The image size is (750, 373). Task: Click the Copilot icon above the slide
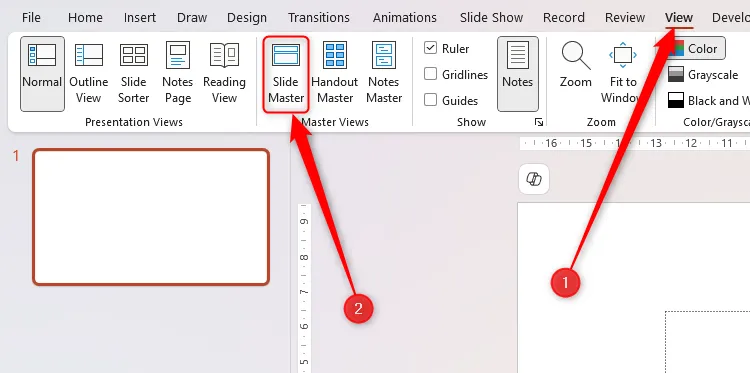[534, 179]
